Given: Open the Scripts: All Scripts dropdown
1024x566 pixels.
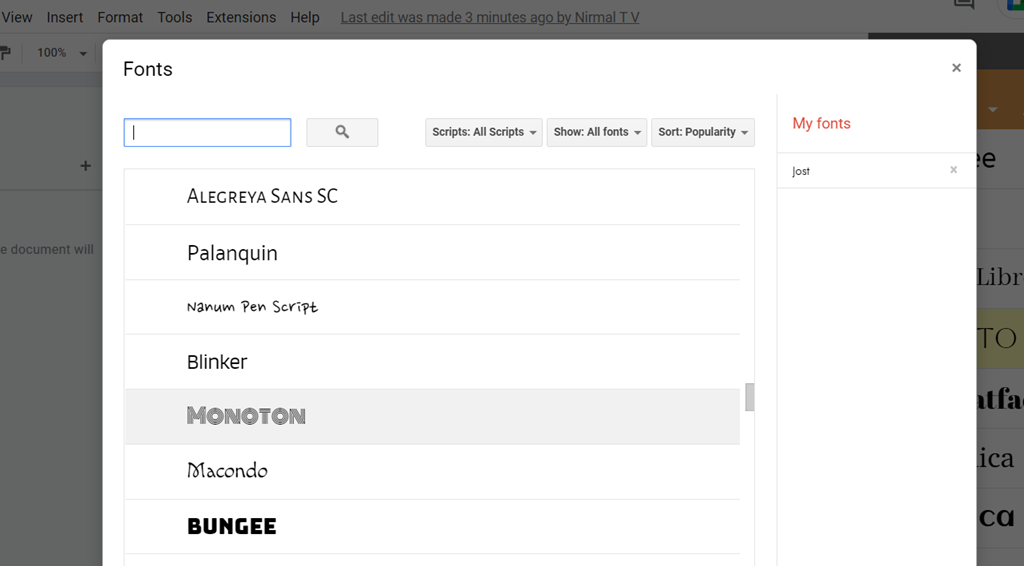Looking at the screenshot, I should [x=484, y=133].
